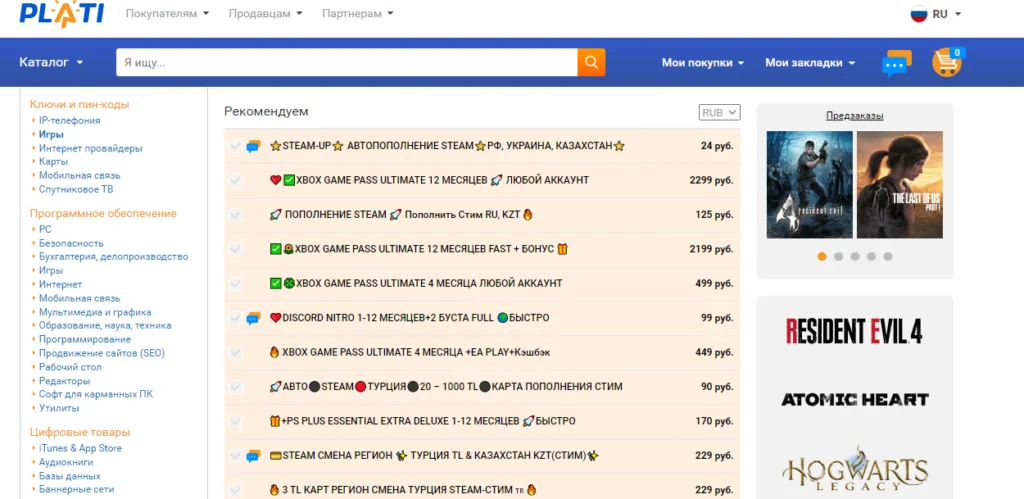The width and height of the screenshot is (1024, 499).
Task: Open 3 TL КАРТ РЕГИОН СМЕНА ТУРЦИЯ offer
Action: click(402, 490)
